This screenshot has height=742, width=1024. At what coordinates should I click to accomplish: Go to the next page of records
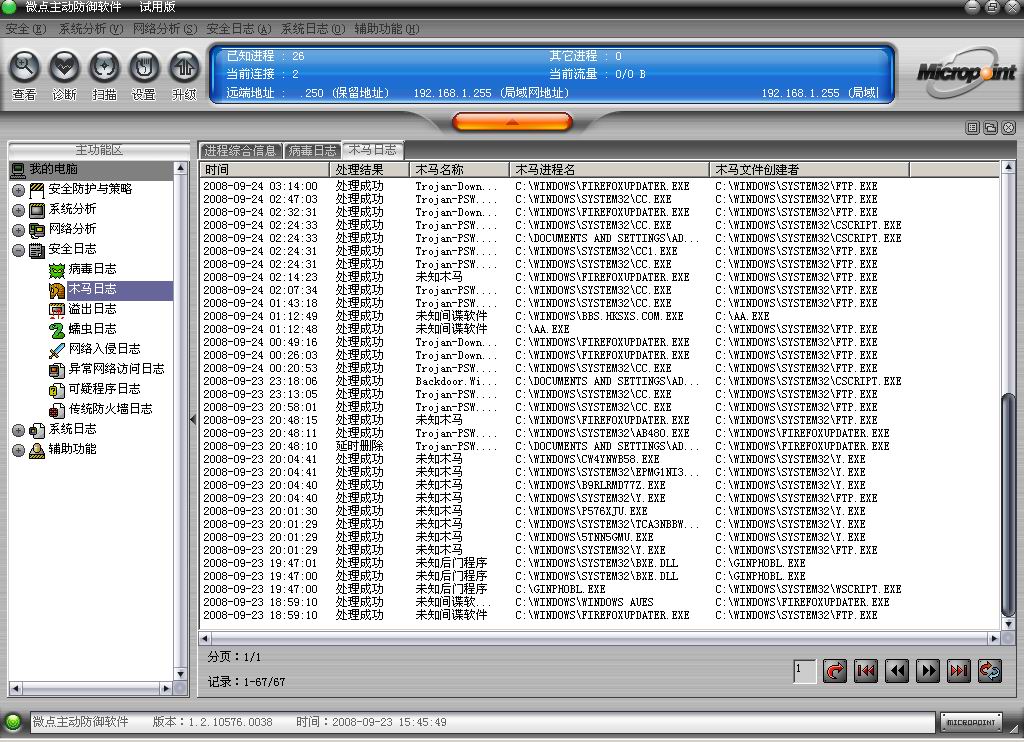[x=927, y=671]
